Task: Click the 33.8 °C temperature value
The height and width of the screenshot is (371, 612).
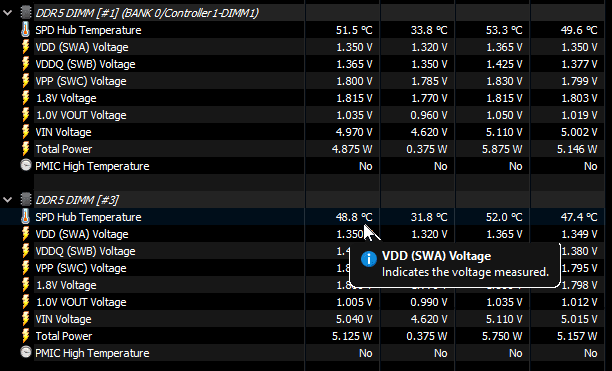Action: 429,30
